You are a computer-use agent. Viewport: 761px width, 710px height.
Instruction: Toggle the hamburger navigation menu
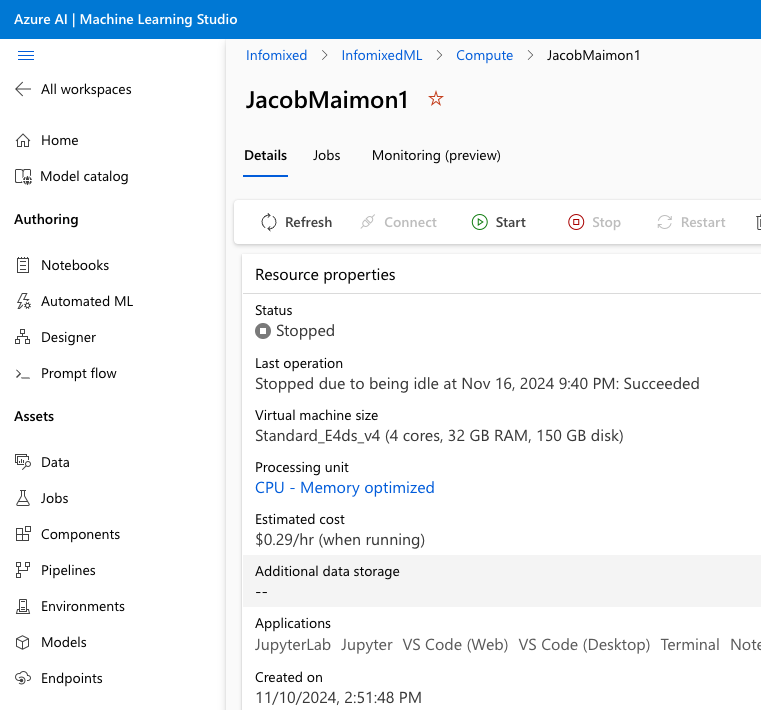(x=26, y=55)
